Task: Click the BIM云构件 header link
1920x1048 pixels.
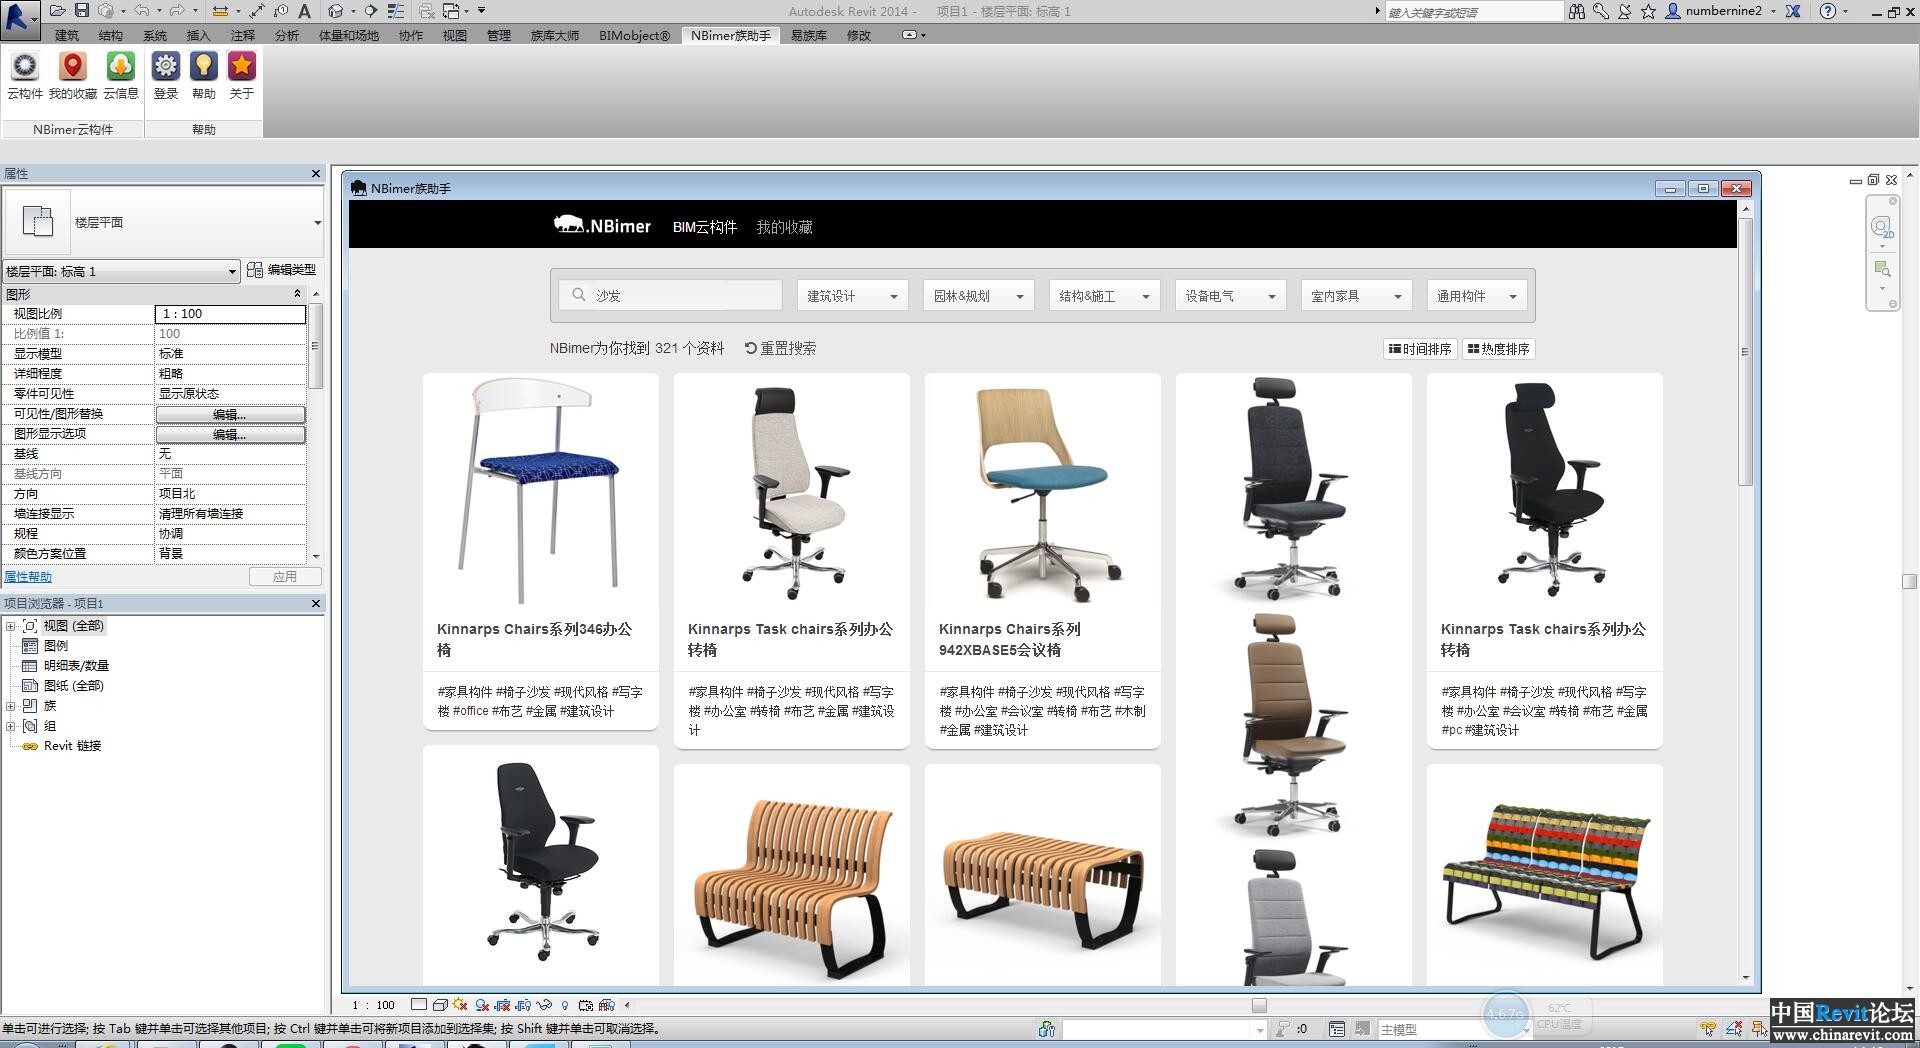Action: (x=705, y=227)
